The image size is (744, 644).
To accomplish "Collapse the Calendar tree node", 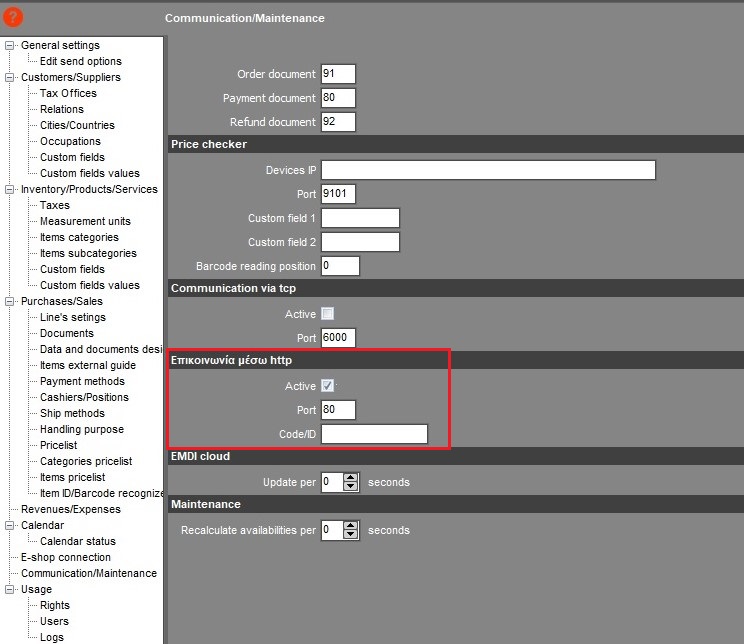I will [x=9, y=525].
